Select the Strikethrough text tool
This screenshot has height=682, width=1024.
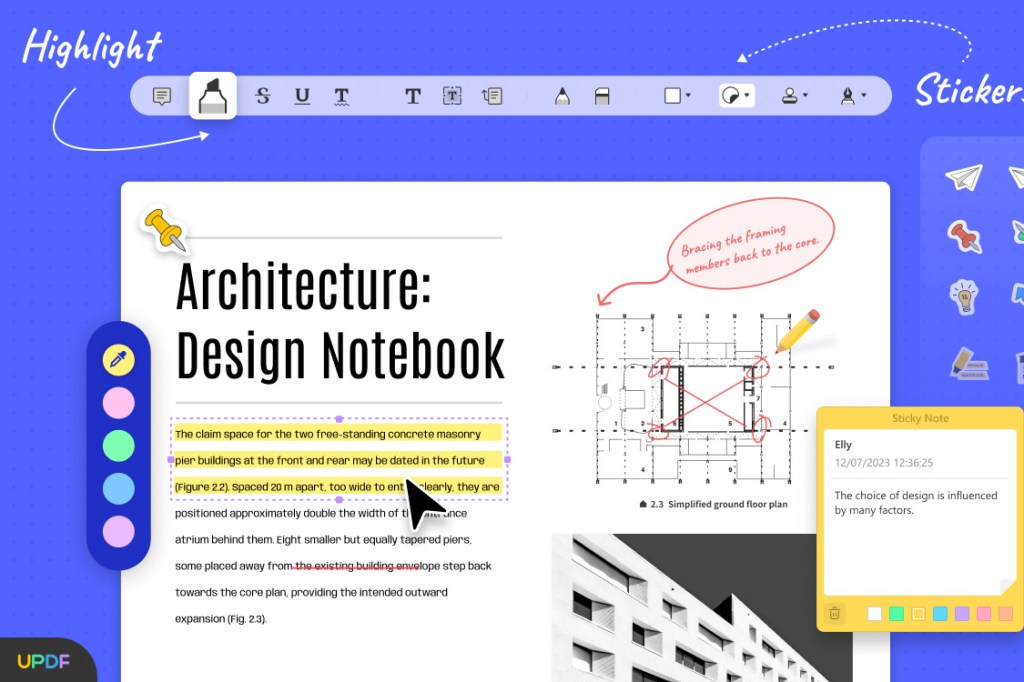point(263,96)
